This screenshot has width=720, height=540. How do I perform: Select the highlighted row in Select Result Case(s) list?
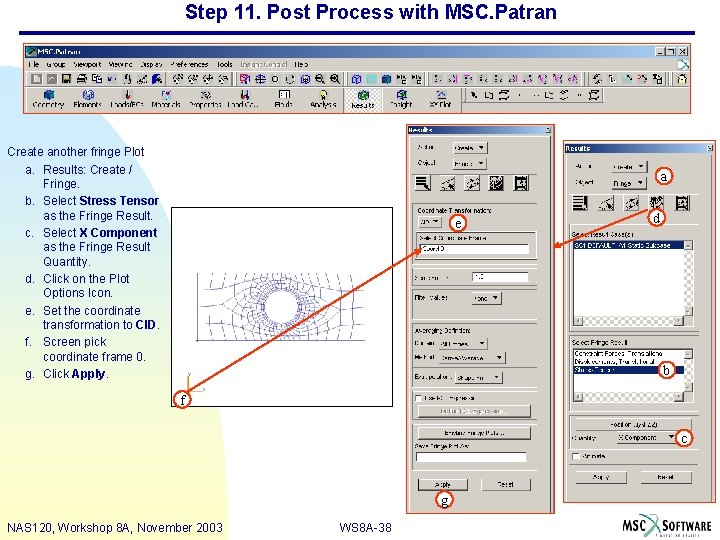point(629,245)
